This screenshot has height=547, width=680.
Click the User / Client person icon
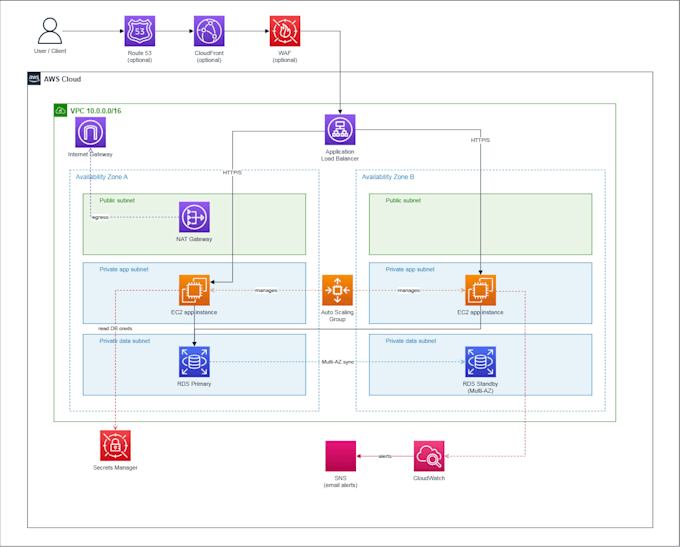click(50, 31)
